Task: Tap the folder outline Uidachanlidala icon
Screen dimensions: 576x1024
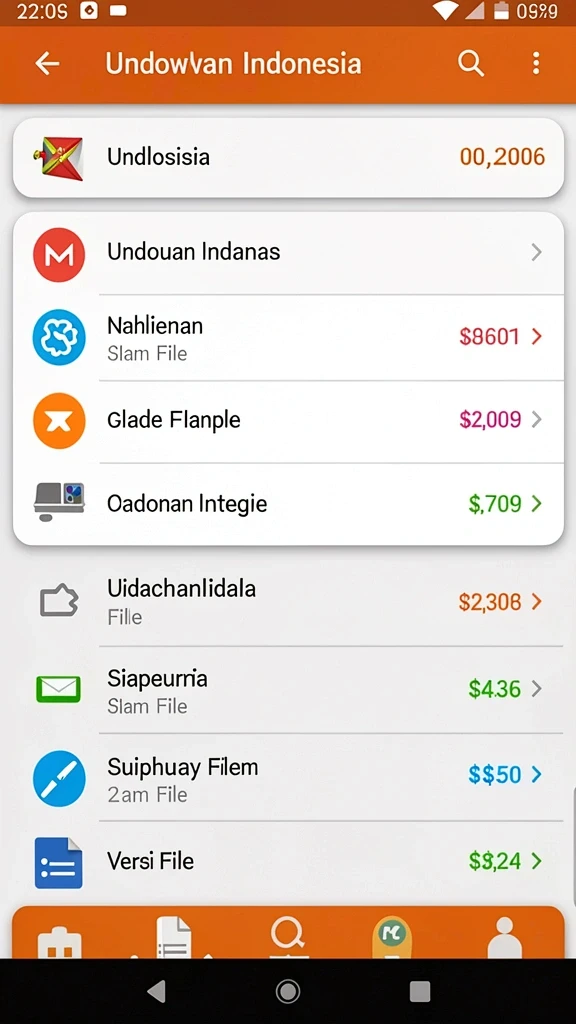Action: pos(59,601)
